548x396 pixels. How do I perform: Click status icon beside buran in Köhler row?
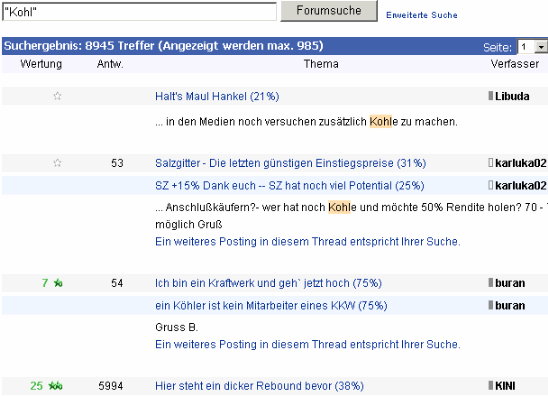coord(491,305)
